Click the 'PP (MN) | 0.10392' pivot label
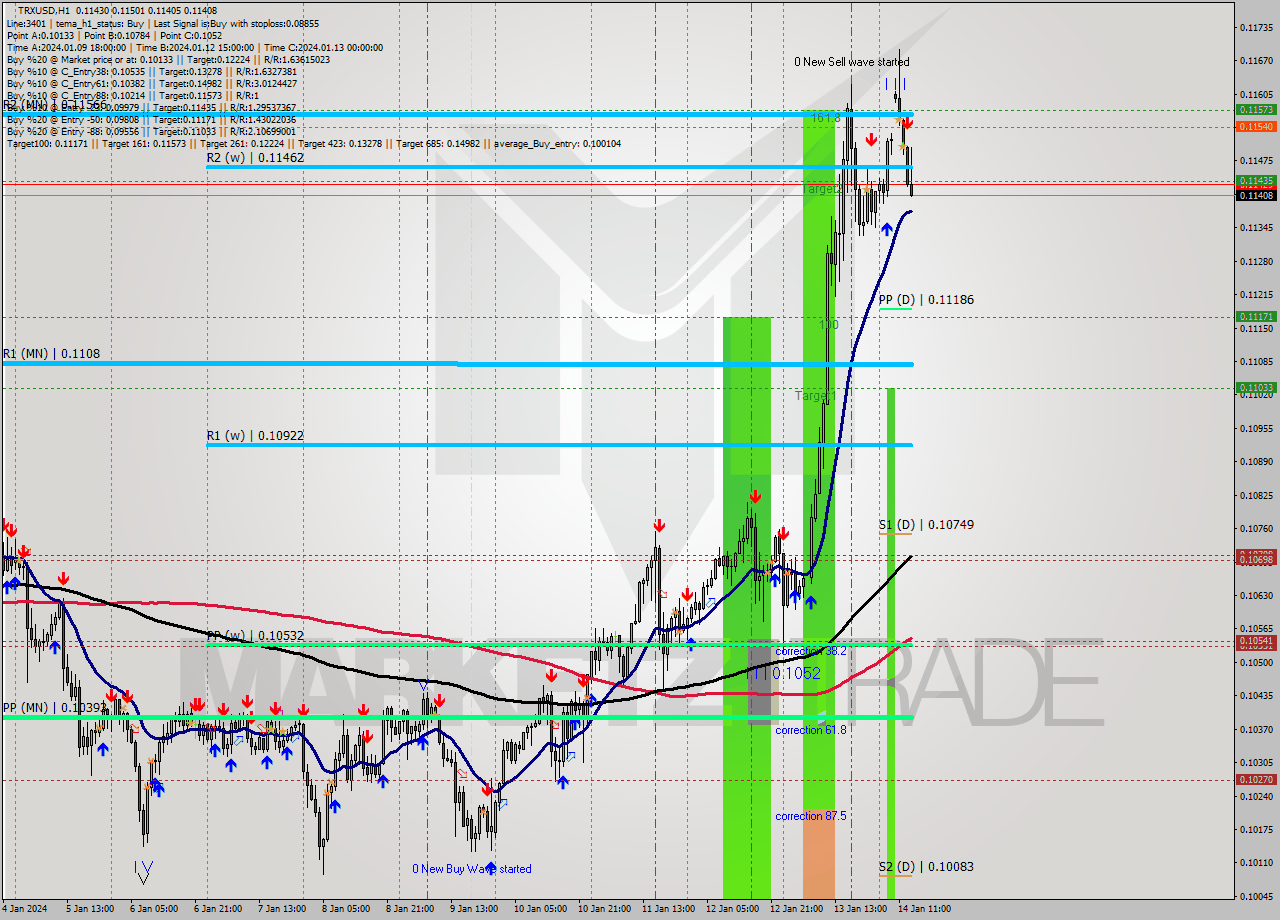 tap(54, 708)
